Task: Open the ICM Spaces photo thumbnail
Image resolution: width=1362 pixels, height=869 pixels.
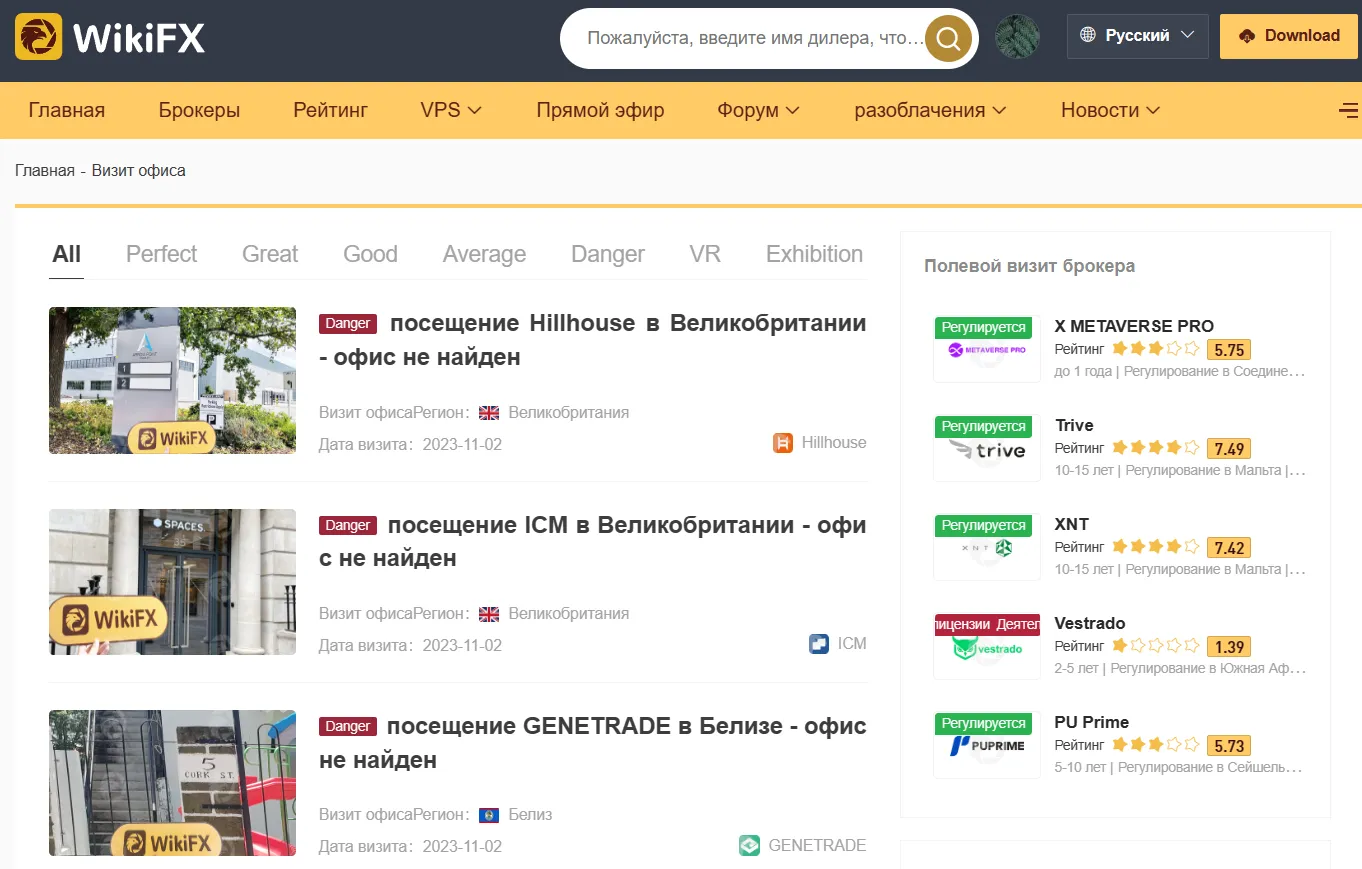Action: point(172,582)
